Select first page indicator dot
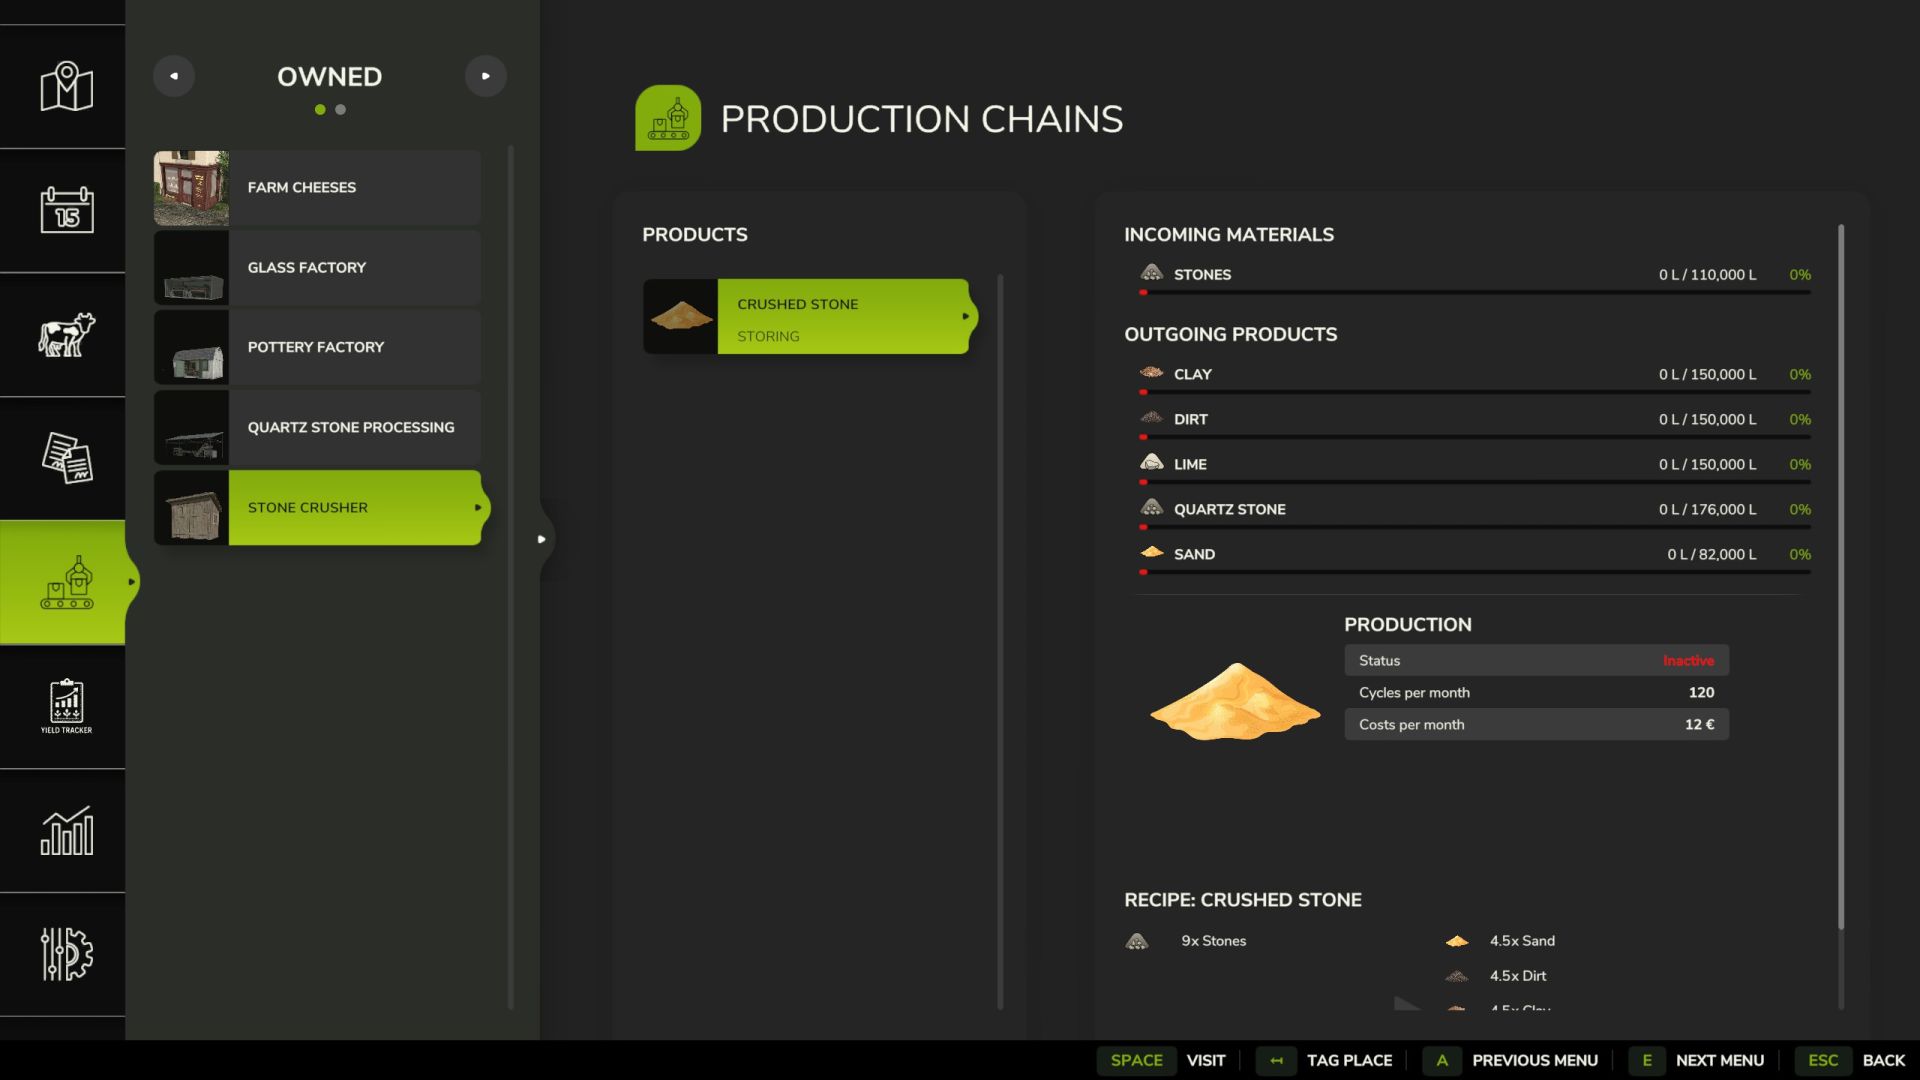Screen dimensions: 1920x1080 pyautogui.click(x=320, y=110)
